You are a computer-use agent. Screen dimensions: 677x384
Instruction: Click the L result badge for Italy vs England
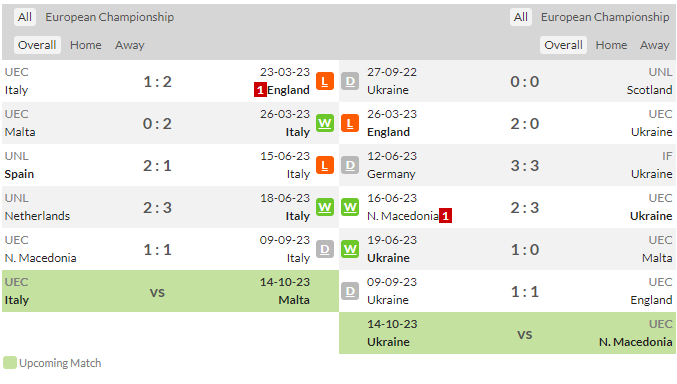click(325, 81)
